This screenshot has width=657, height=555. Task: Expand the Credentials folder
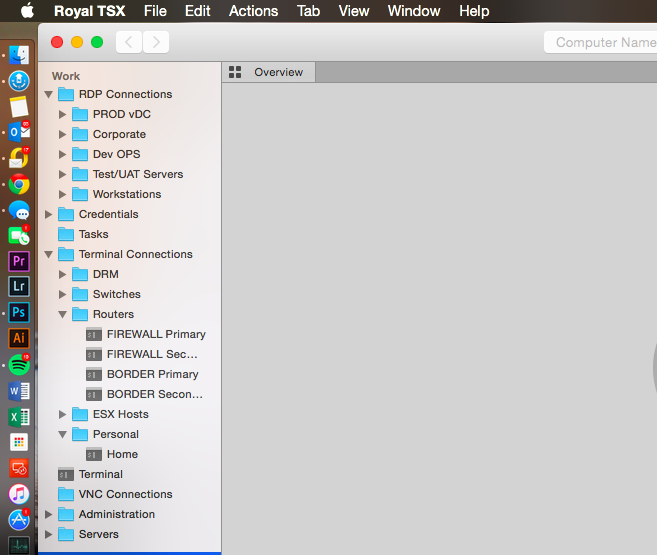tap(49, 214)
